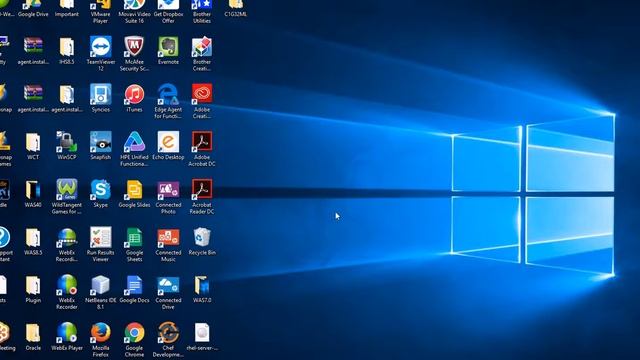Open the Echo Desktop shortcut
This screenshot has width=640, height=360.
168,142
